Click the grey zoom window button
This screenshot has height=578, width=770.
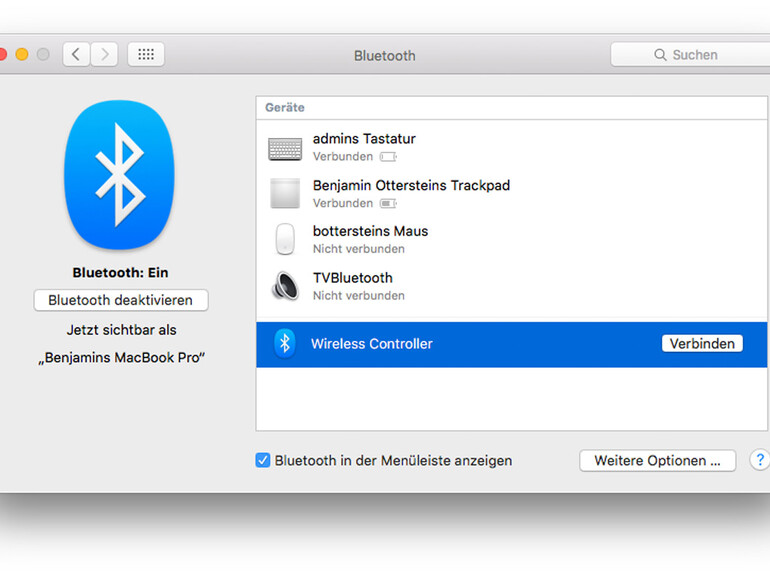coord(43,54)
